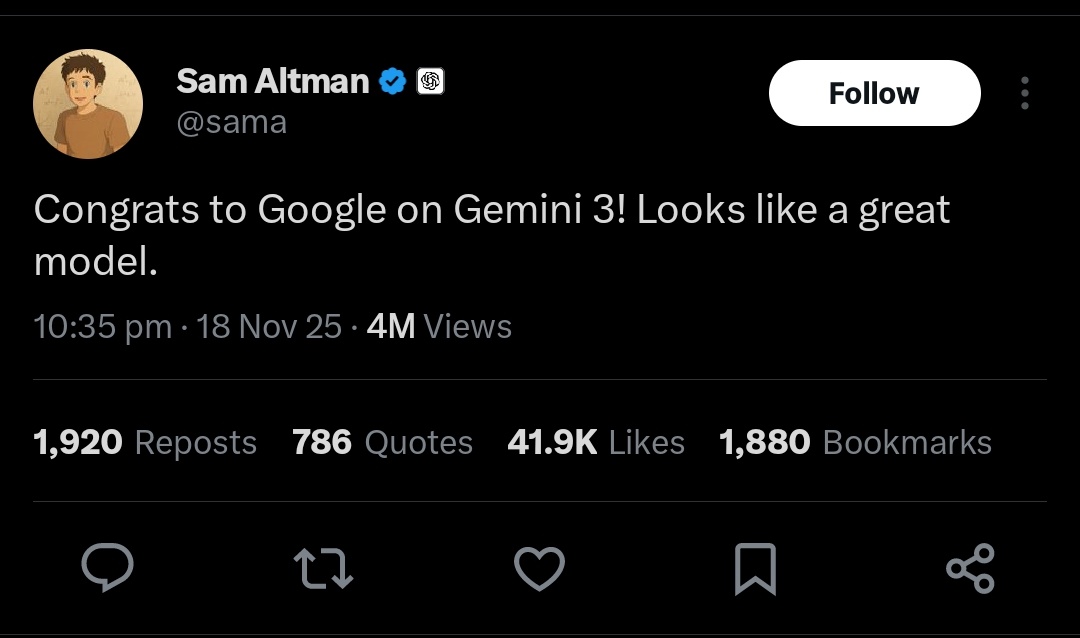Click the OpenAI affiliation badge
This screenshot has width=1080, height=638.
[x=430, y=82]
